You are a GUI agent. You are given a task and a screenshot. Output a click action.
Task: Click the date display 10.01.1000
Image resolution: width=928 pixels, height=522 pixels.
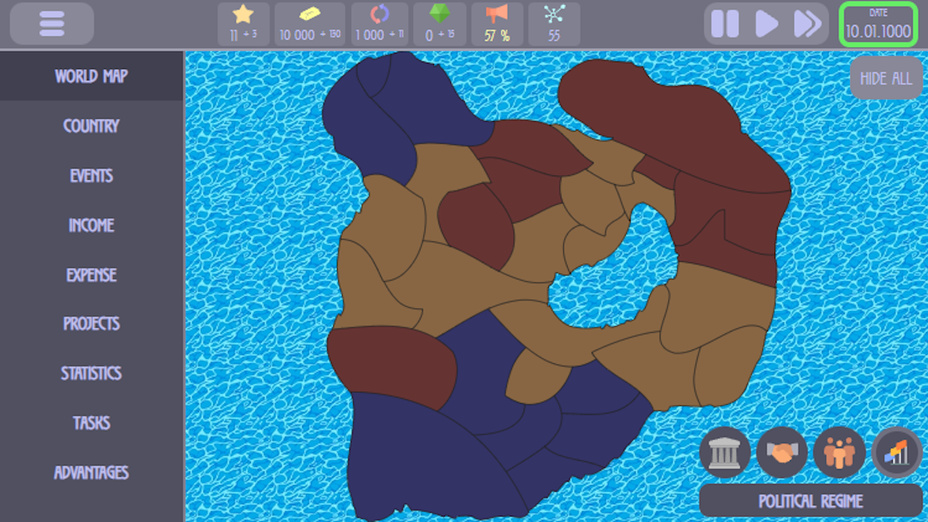point(878,25)
